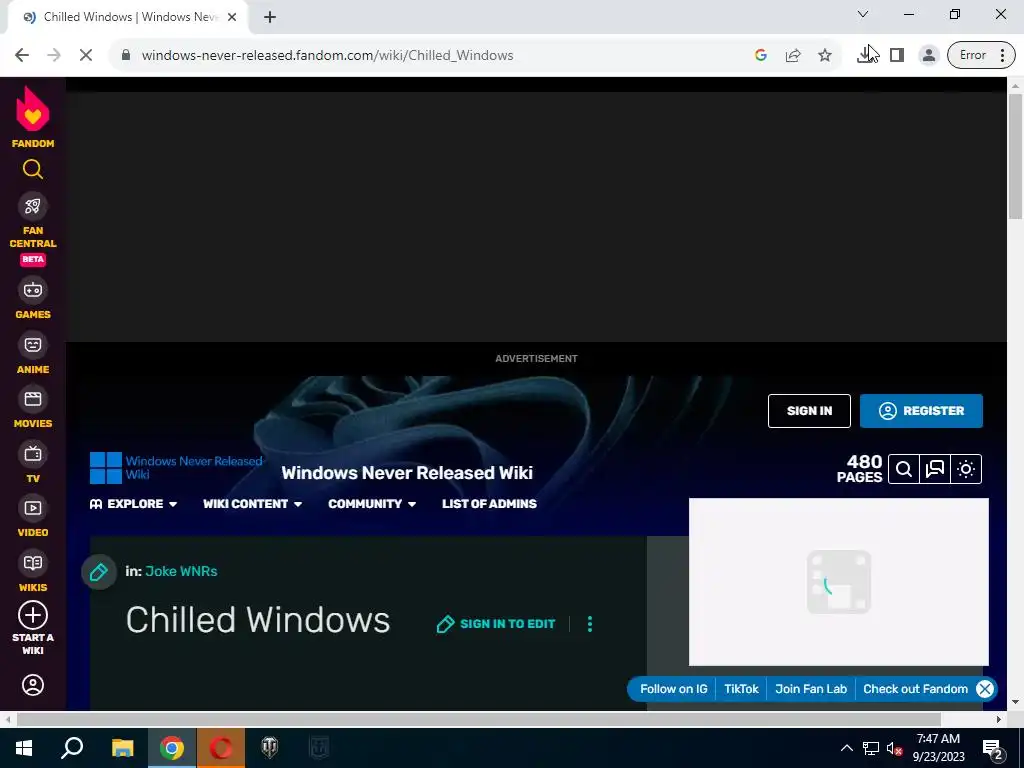Open the Fandom sidebar search magnifier
The height and width of the screenshot is (768, 1024).
click(33, 169)
